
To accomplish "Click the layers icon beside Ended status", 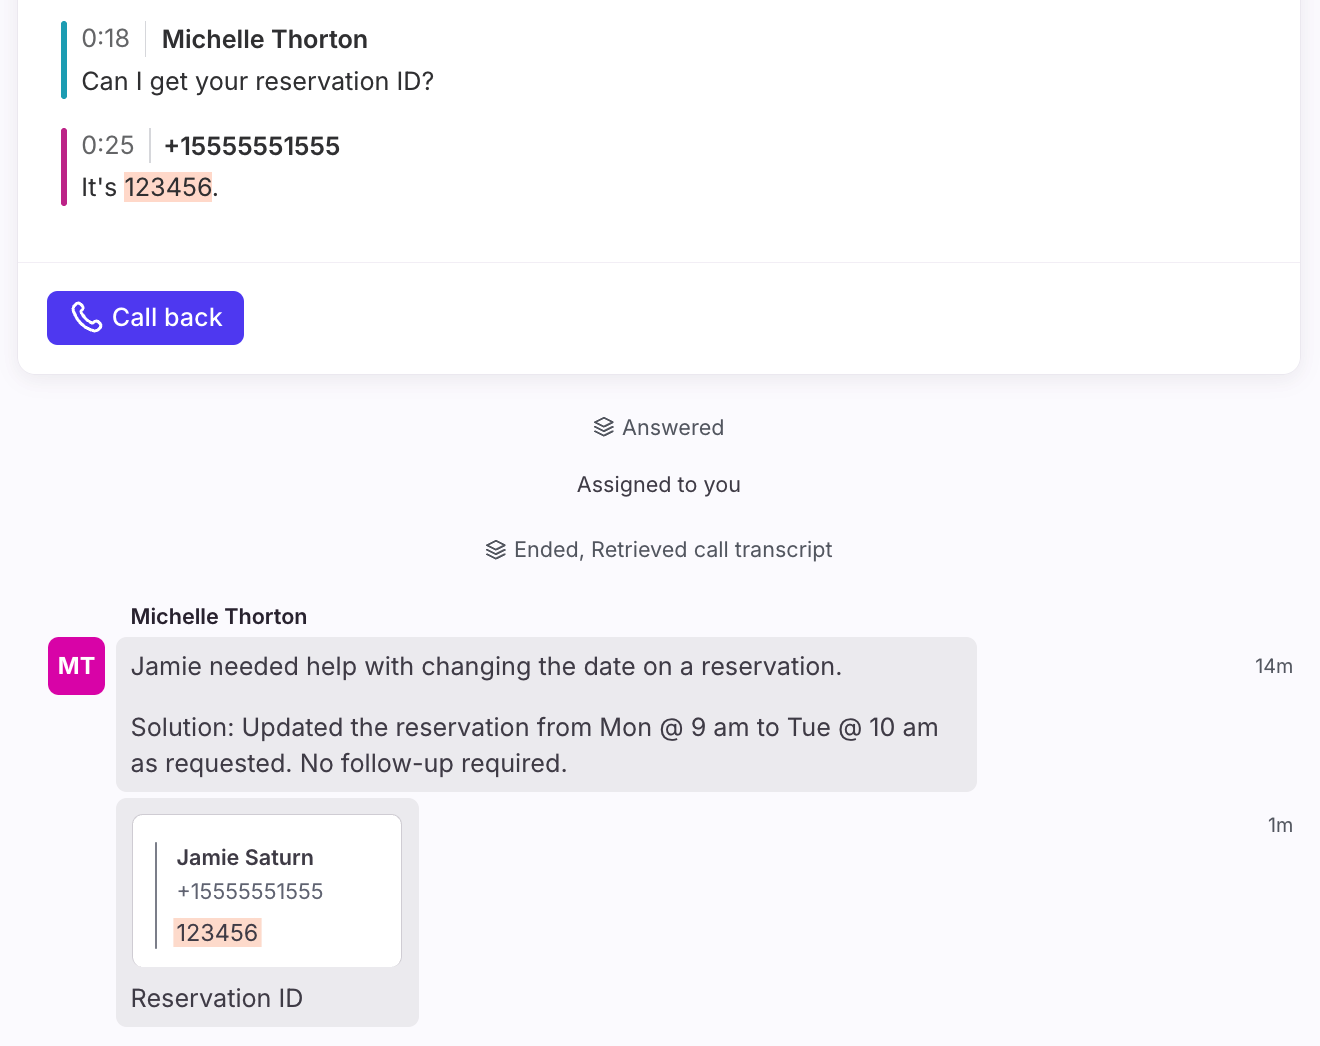I will (496, 550).
